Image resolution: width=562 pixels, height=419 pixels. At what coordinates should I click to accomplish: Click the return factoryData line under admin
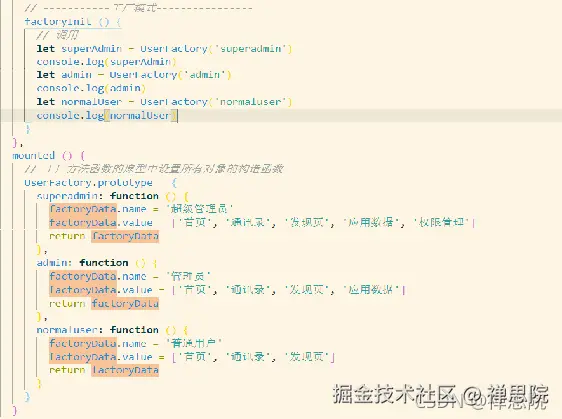104,304
